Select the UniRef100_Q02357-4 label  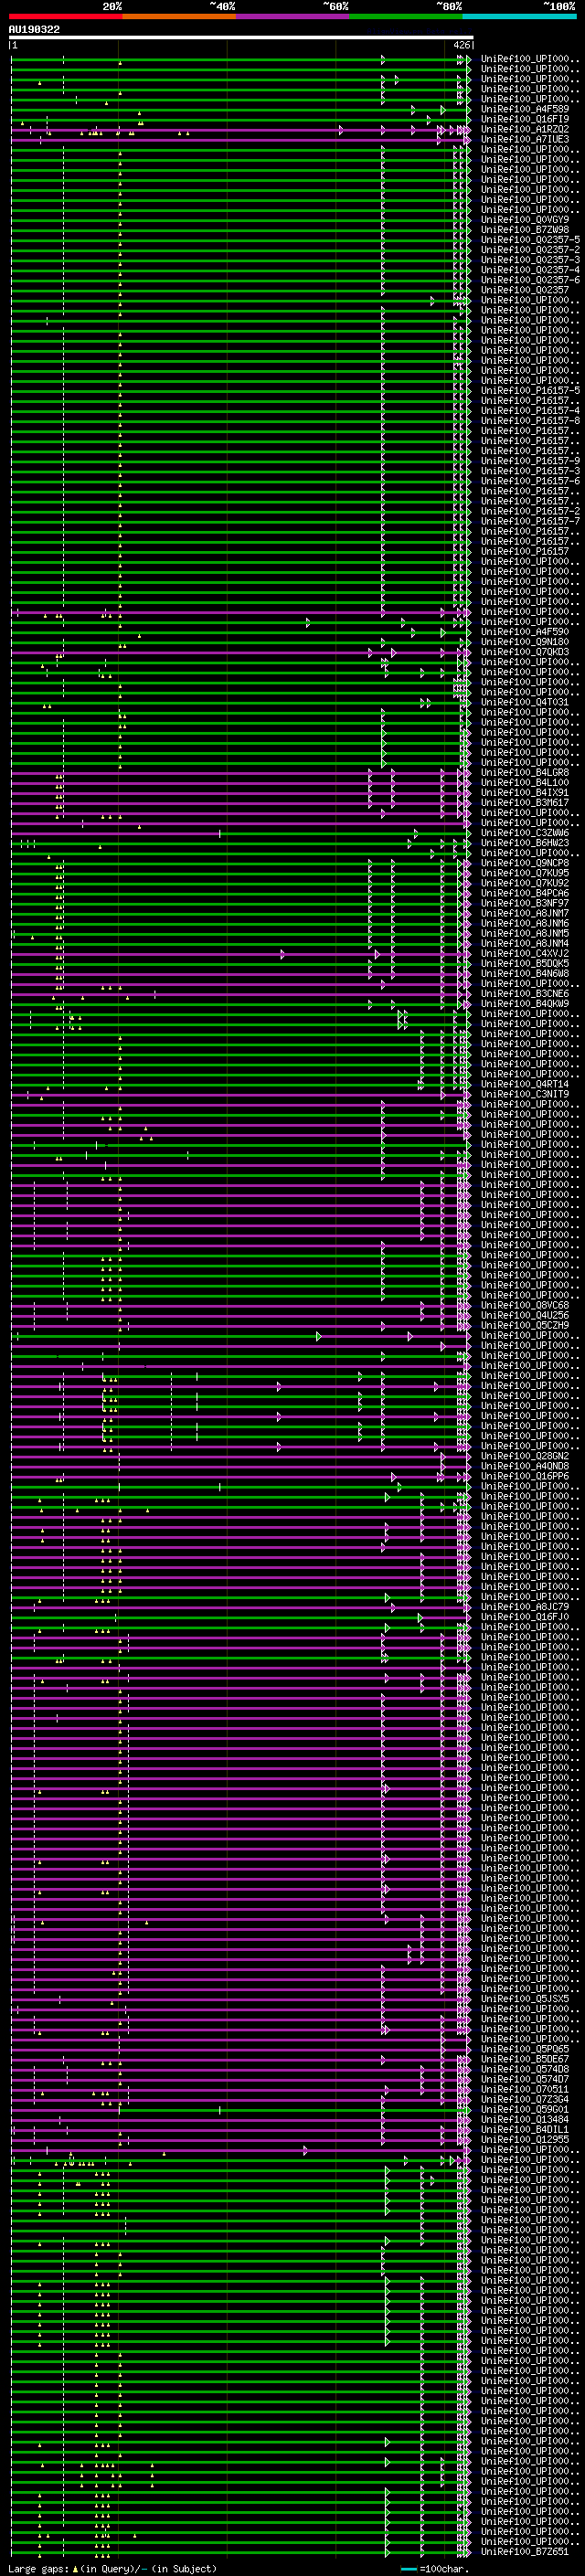[530, 270]
